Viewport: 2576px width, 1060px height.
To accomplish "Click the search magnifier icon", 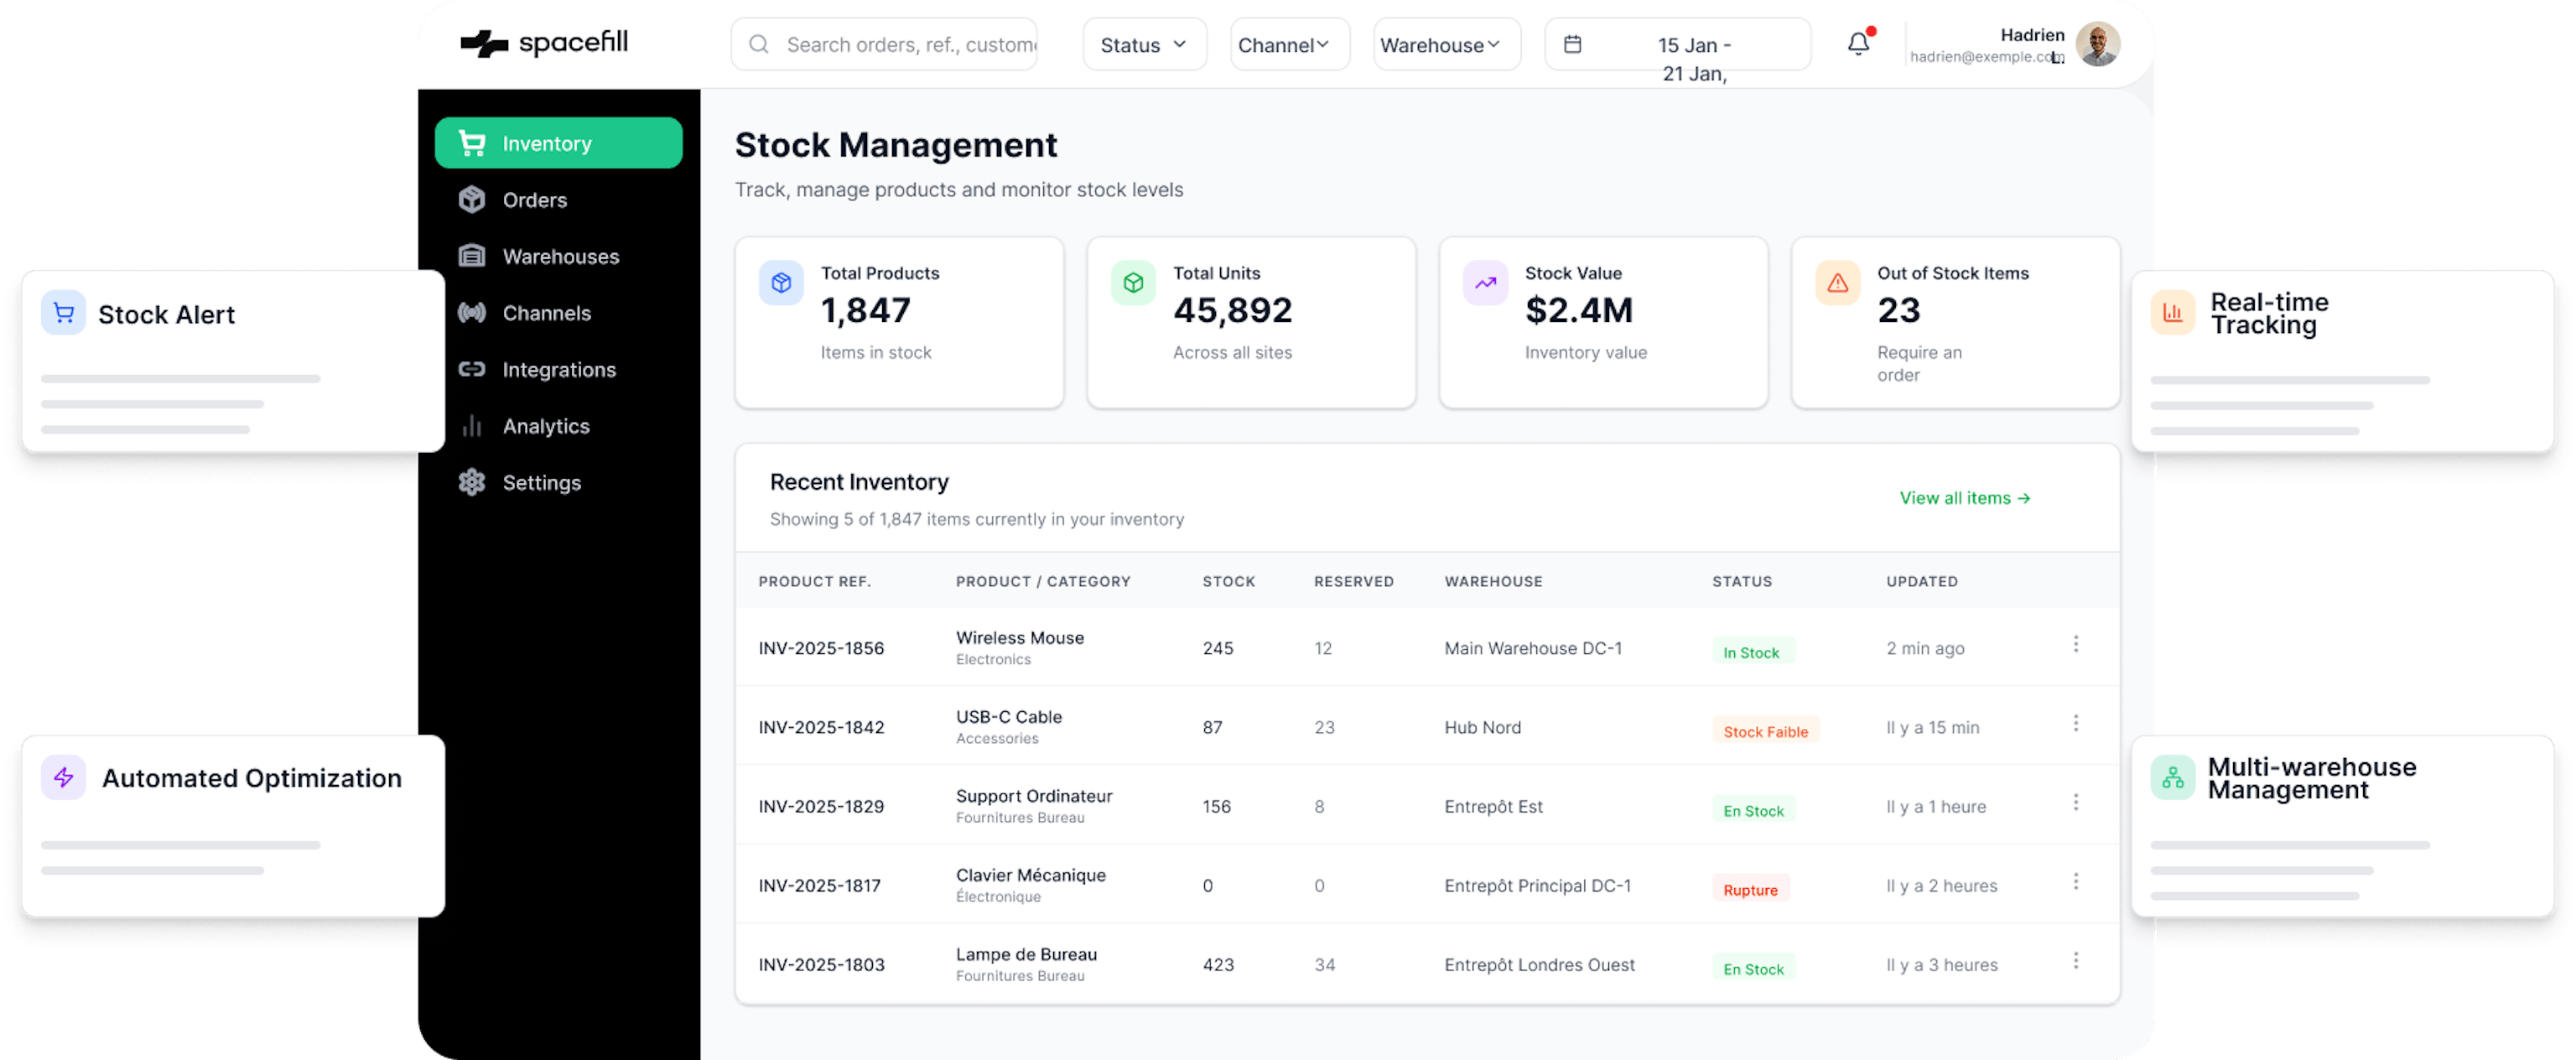I will (759, 44).
